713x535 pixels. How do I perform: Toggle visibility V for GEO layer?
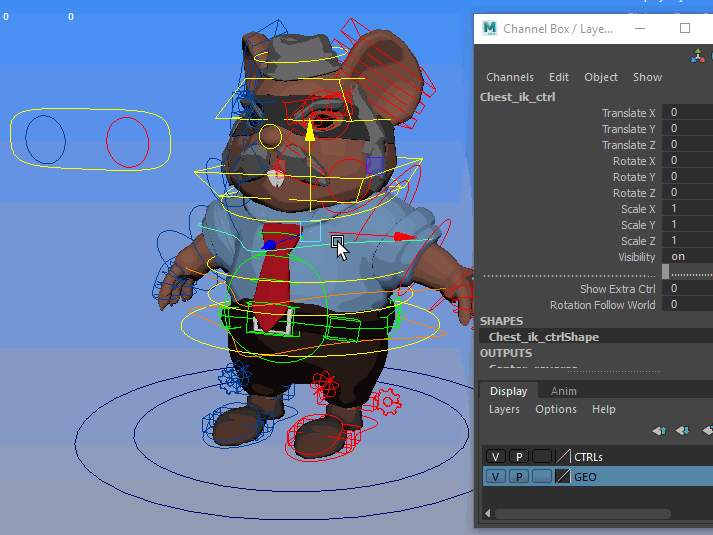pos(496,476)
